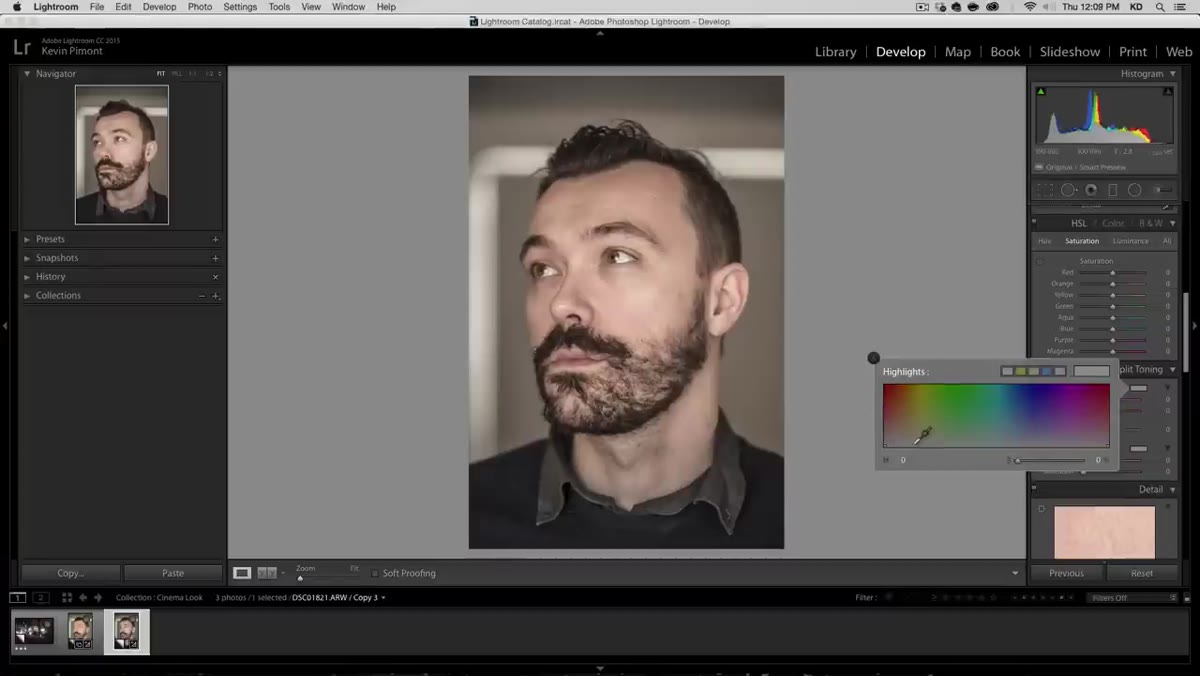1200x676 pixels.
Task: Select the Spot Removal tool
Action: (1068, 190)
